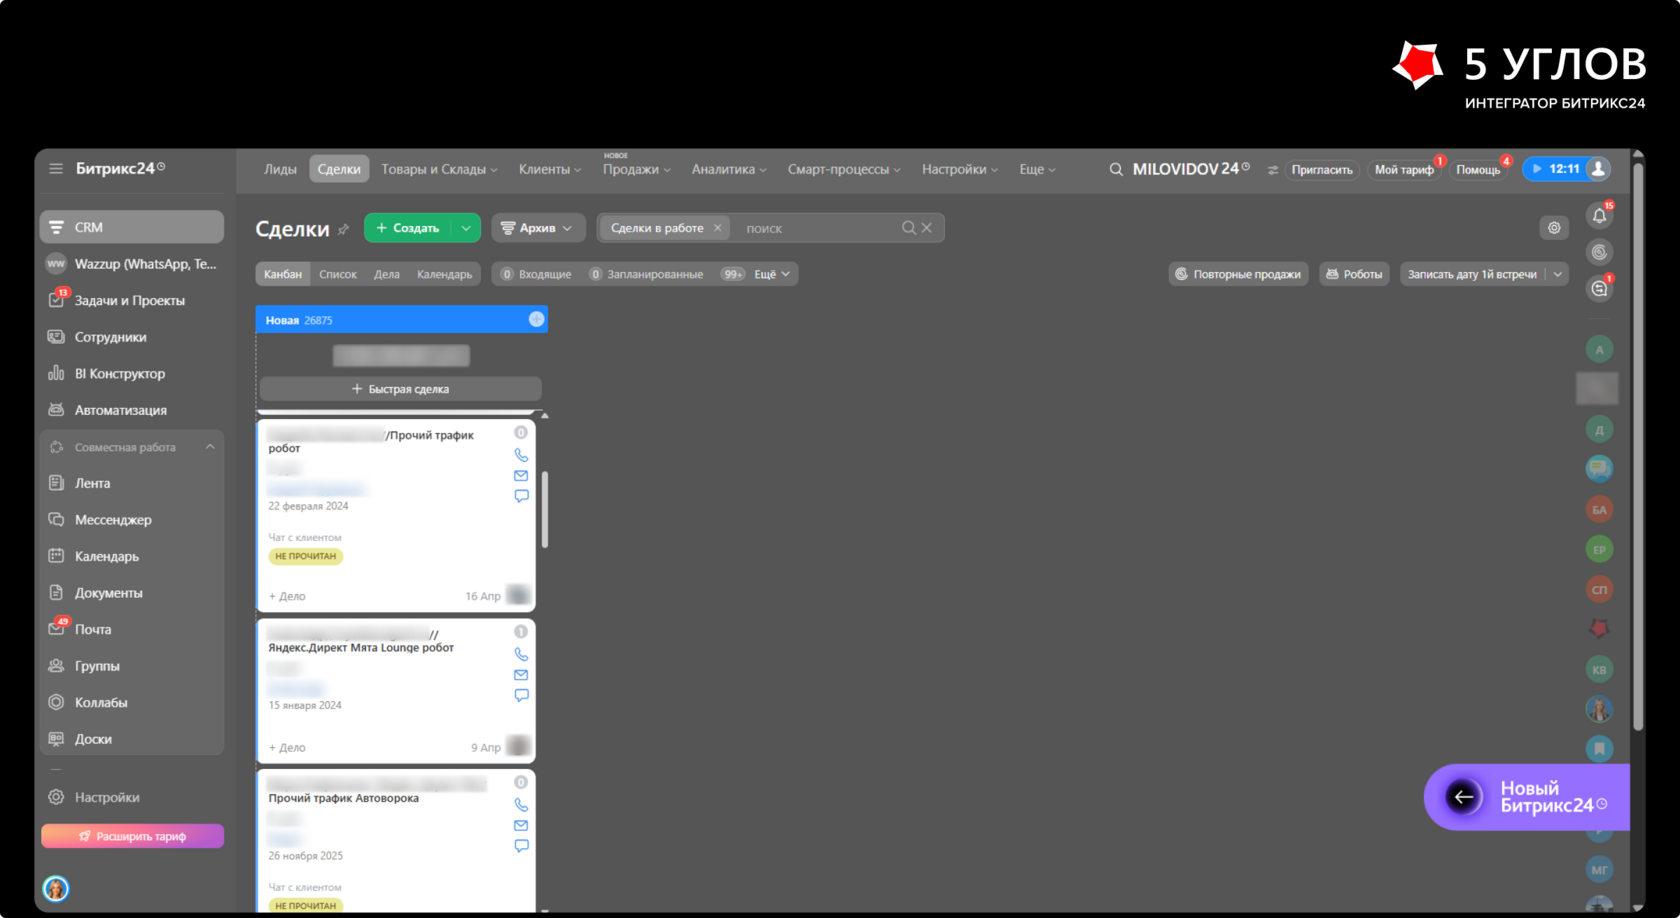
Task: Open the kanban settings gear
Action: (x=1554, y=228)
